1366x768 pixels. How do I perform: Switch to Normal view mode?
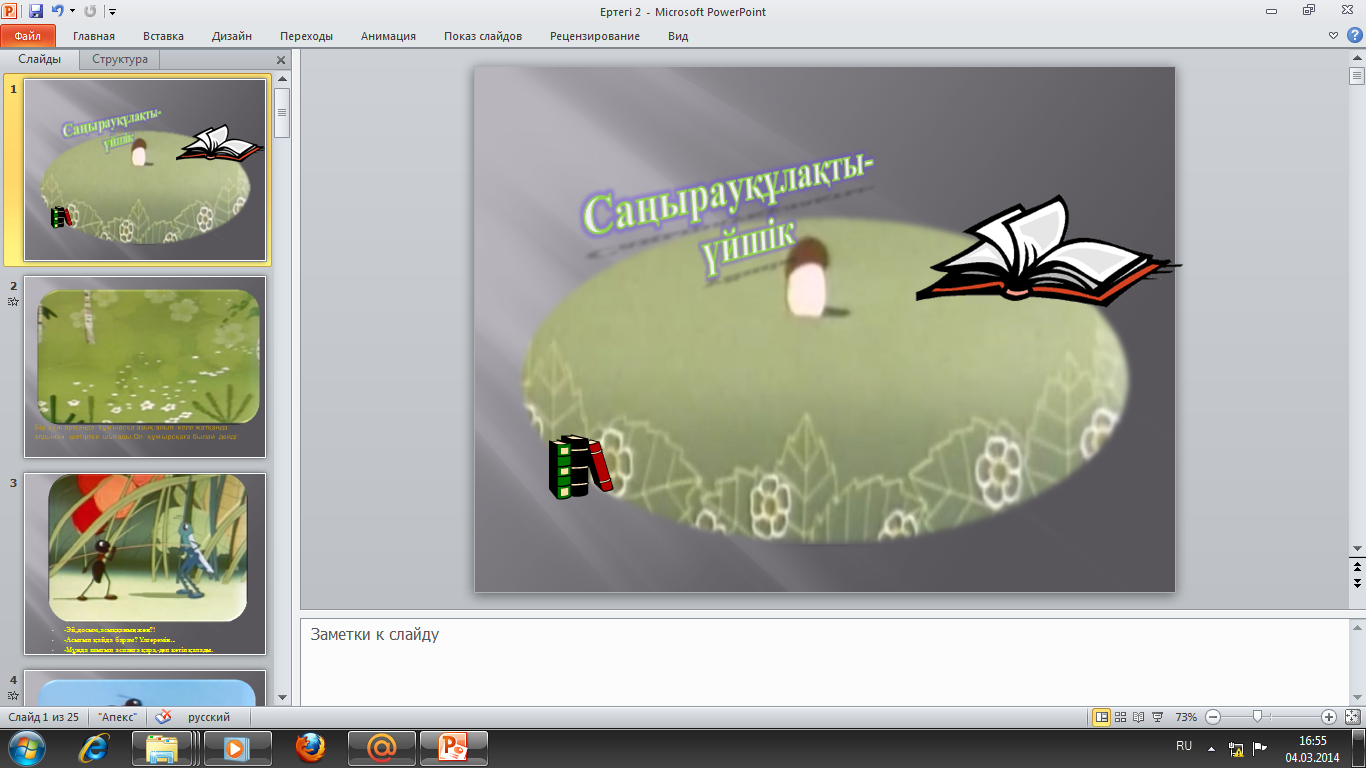1101,717
